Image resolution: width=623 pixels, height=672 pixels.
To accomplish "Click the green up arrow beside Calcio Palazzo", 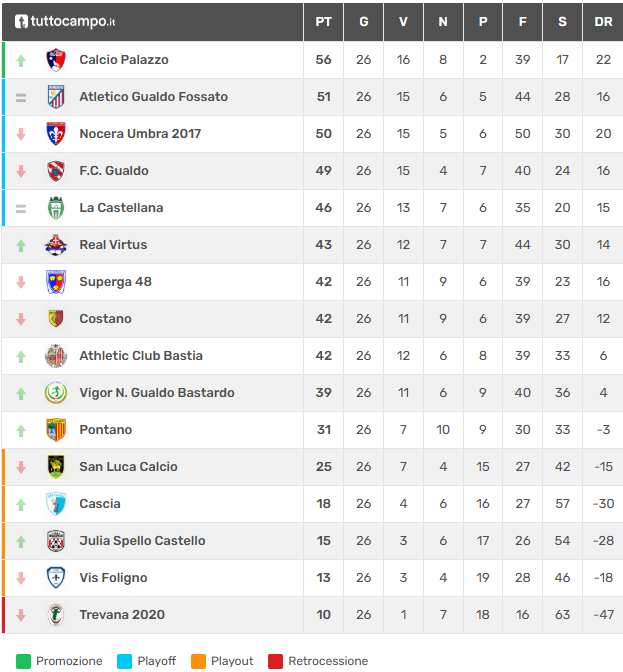I will coord(21,60).
